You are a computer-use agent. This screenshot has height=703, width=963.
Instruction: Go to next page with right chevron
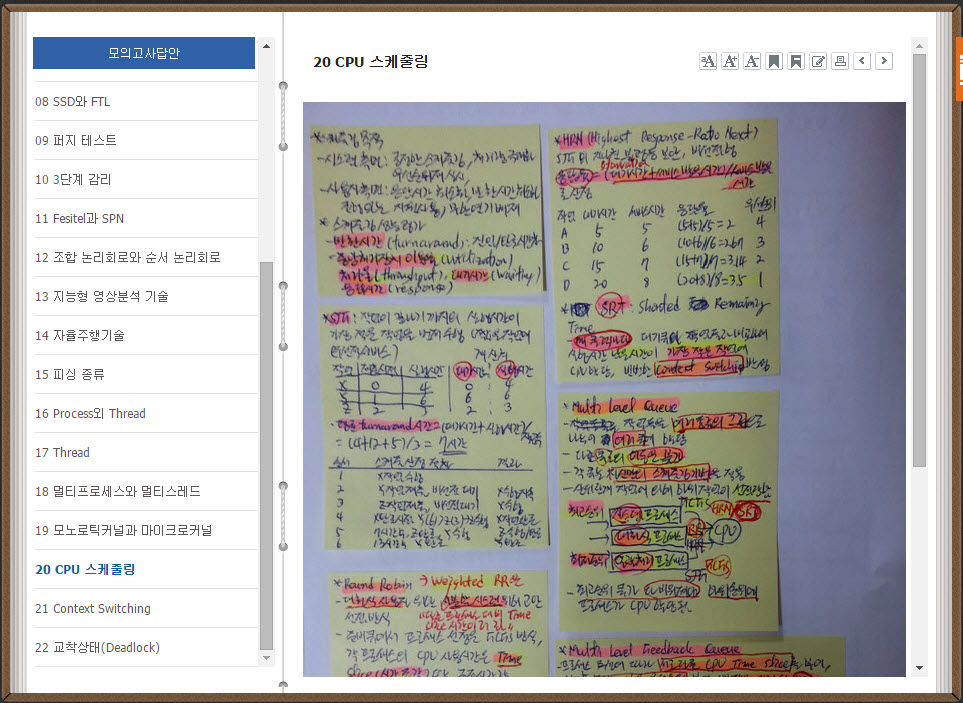[884, 61]
